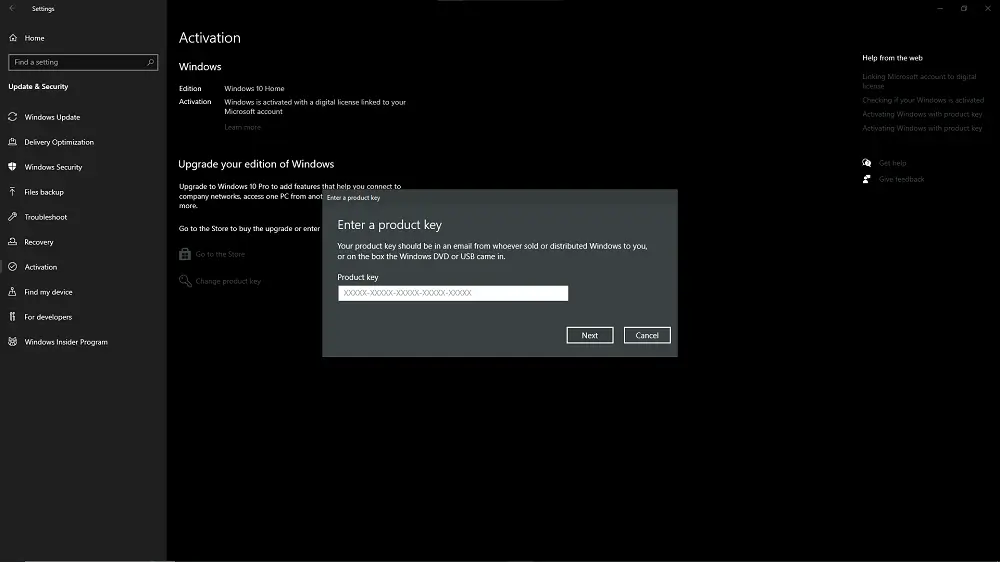The height and width of the screenshot is (562, 1000).
Task: Open the Learn more link
Action: coord(242,127)
